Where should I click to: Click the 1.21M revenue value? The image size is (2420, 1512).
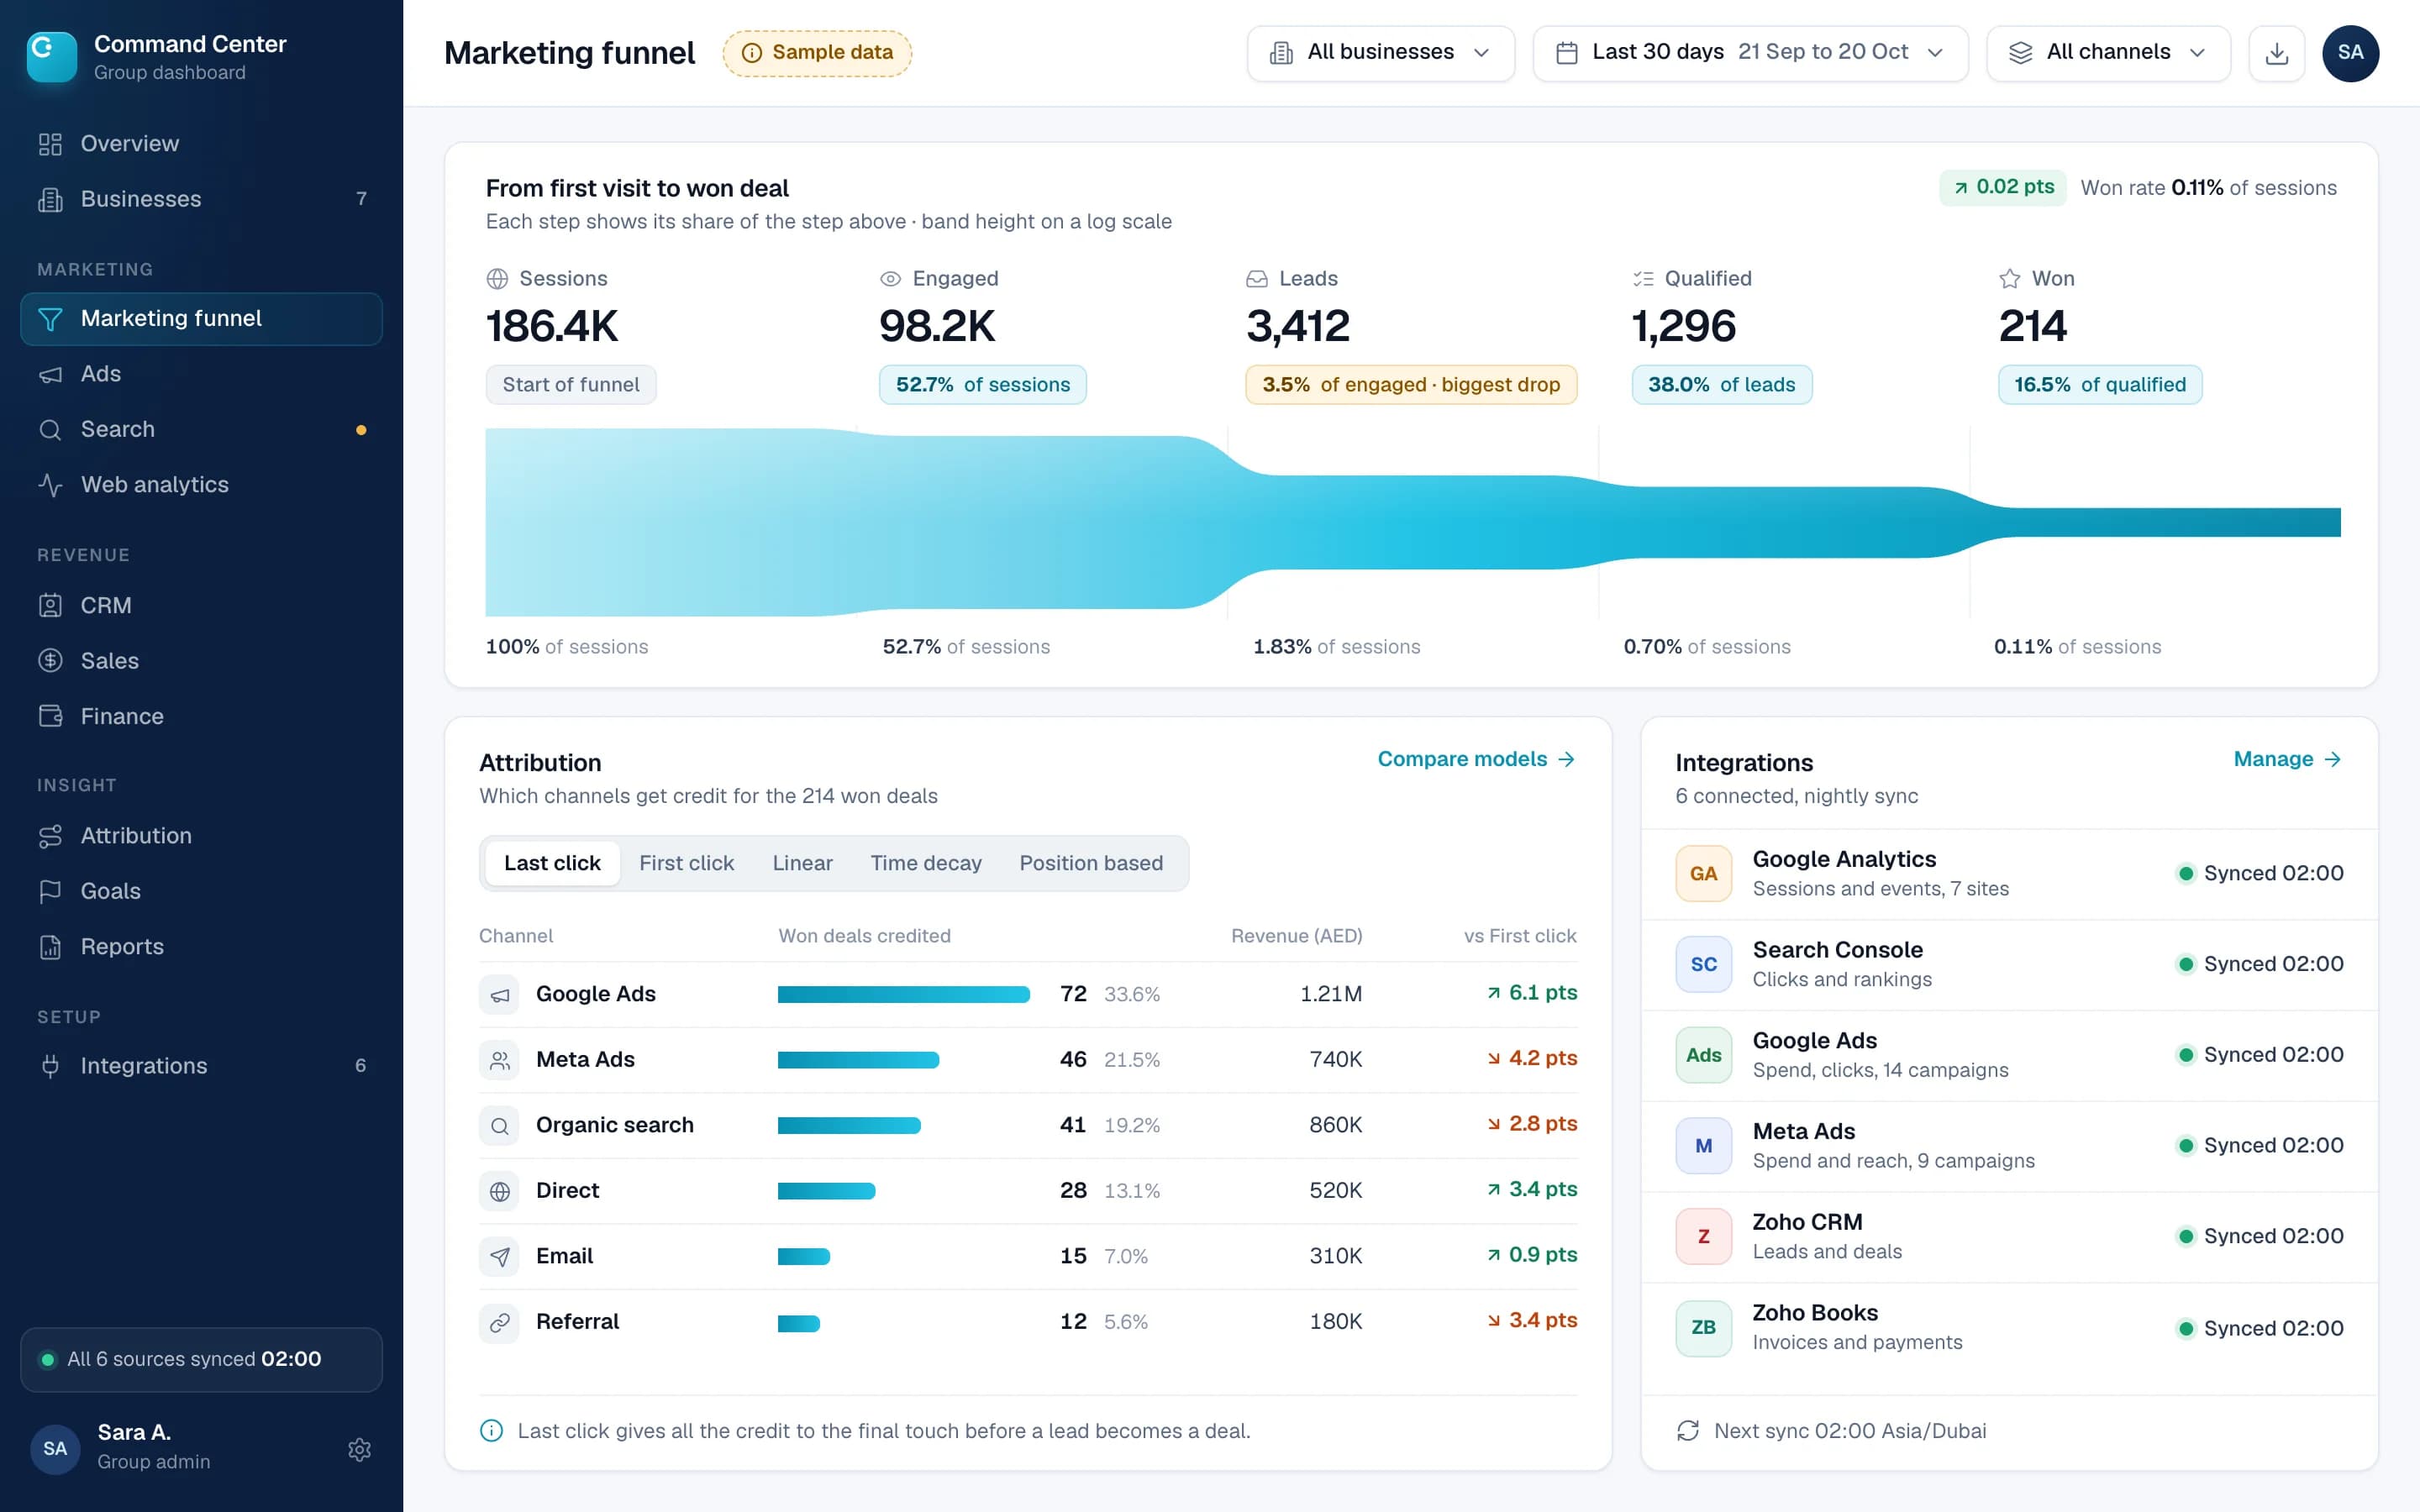(x=1330, y=994)
